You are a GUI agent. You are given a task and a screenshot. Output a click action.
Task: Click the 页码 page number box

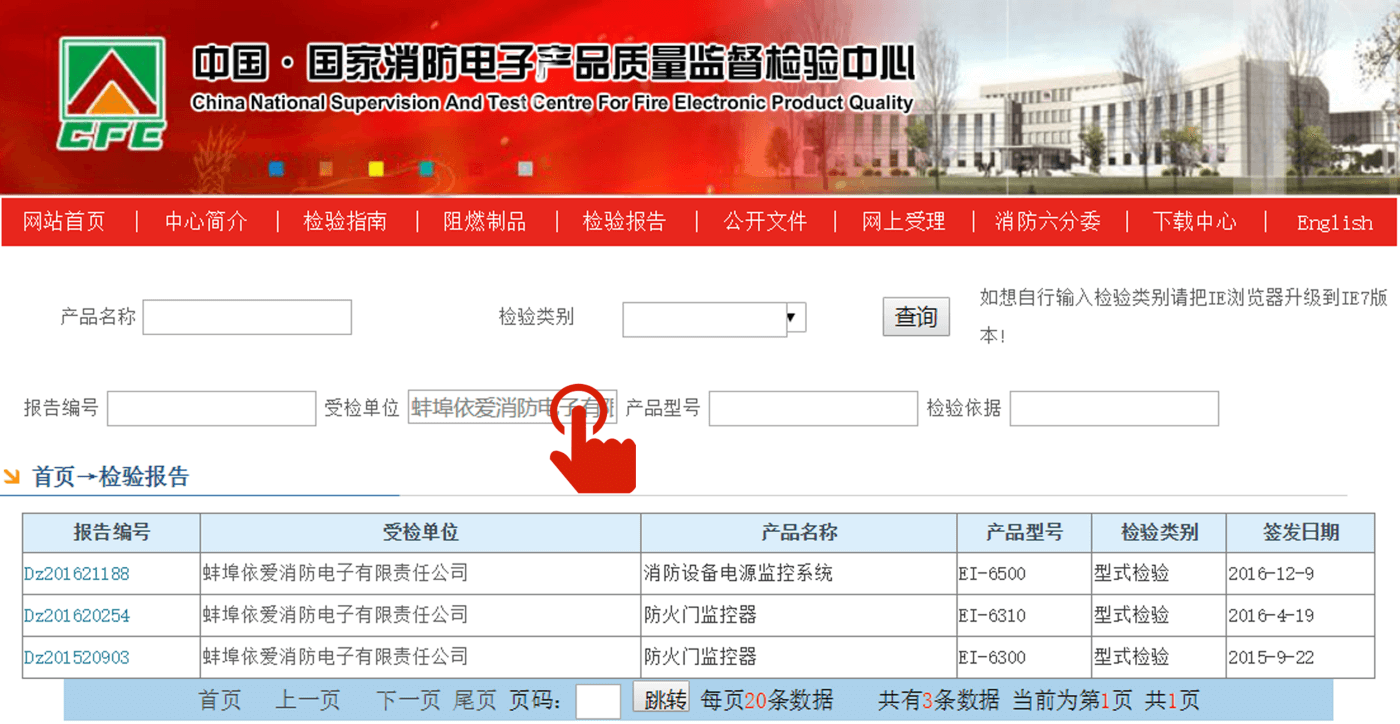point(598,701)
